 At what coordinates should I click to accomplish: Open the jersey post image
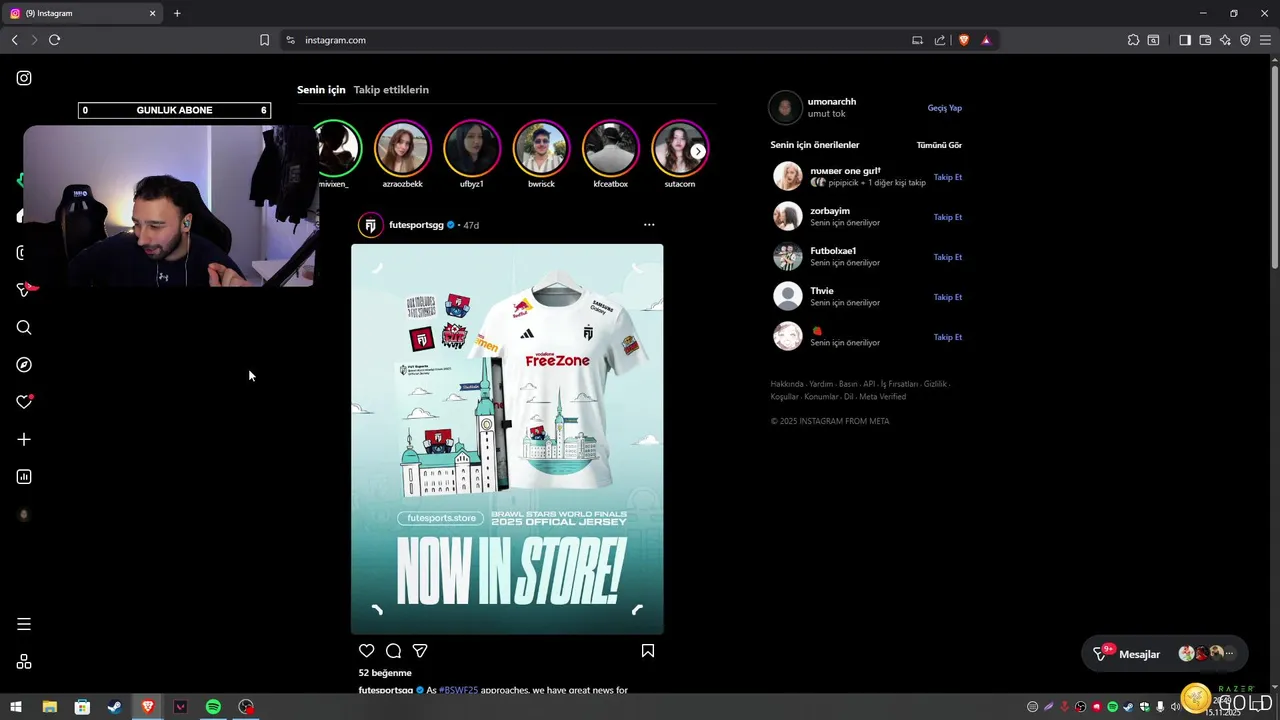click(507, 439)
